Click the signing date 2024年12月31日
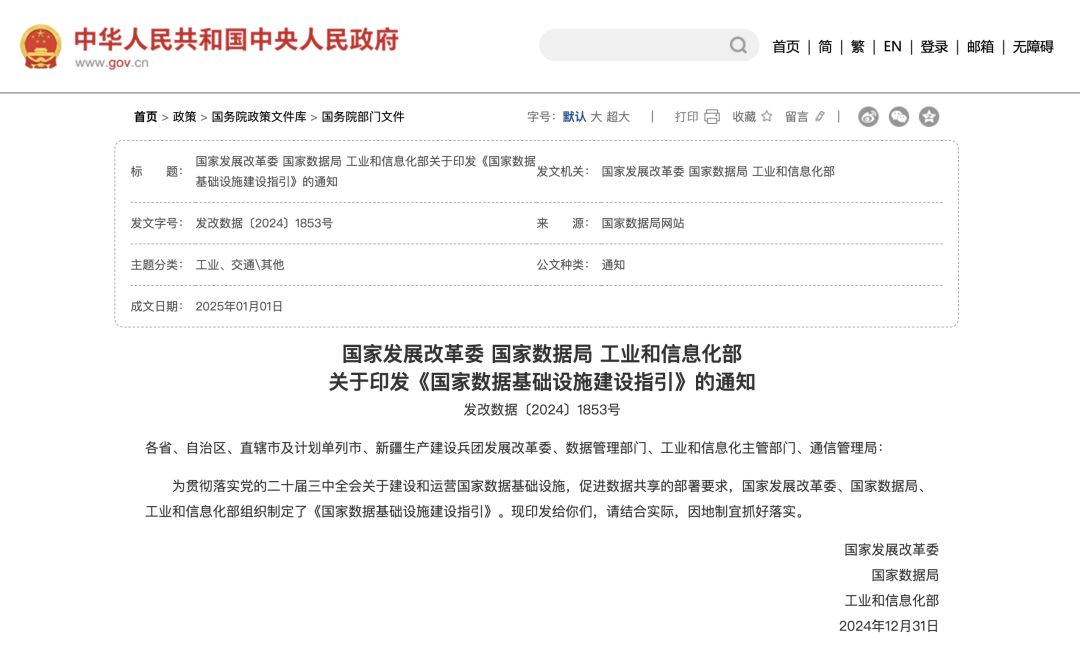The height and width of the screenshot is (649, 1080). [889, 626]
